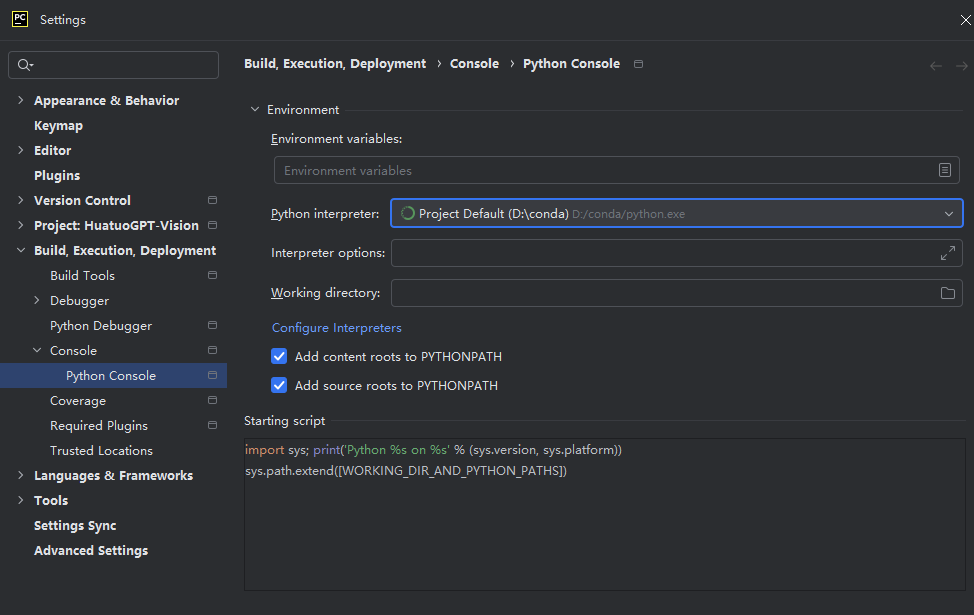
Task: Toggle Add content roots to PYTHONPATH checkbox
Action: [279, 357]
